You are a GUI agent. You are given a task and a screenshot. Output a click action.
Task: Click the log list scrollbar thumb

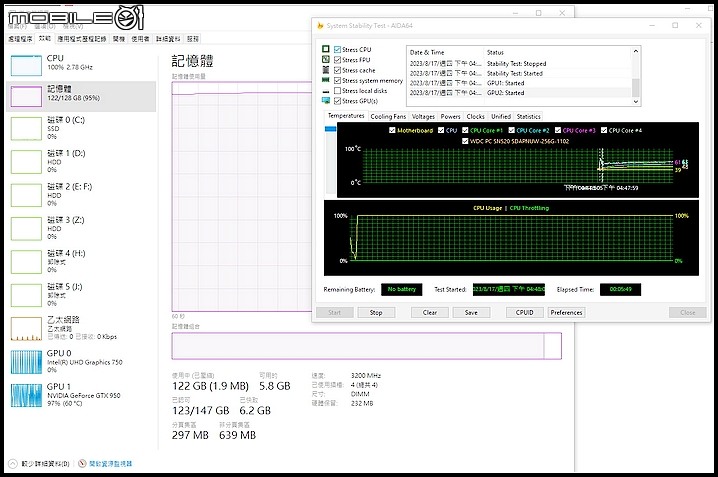tap(636, 88)
